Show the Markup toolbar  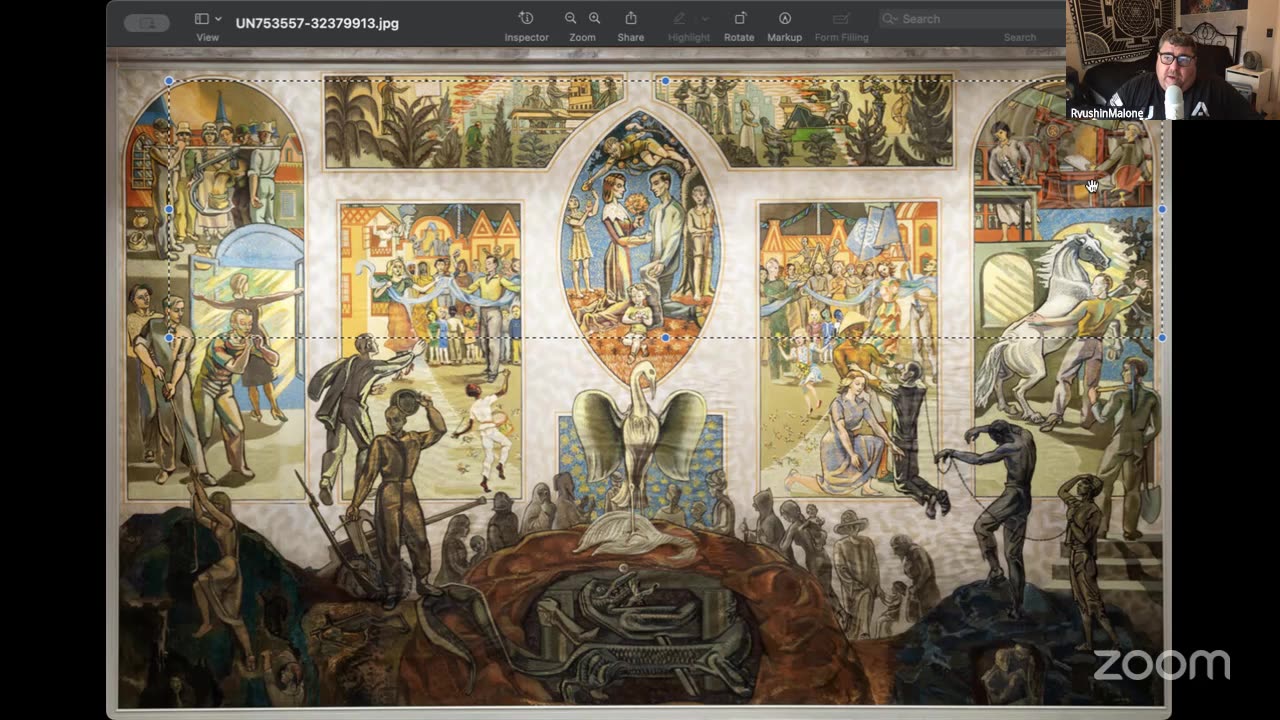click(785, 18)
